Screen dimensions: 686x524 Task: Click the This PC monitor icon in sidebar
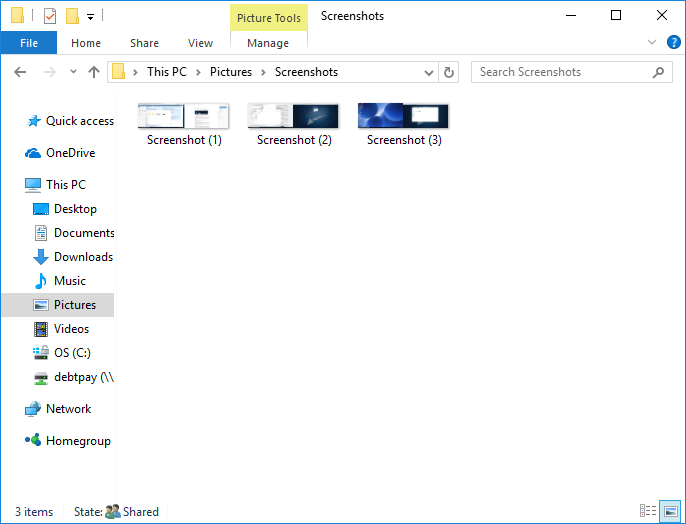[33, 185]
